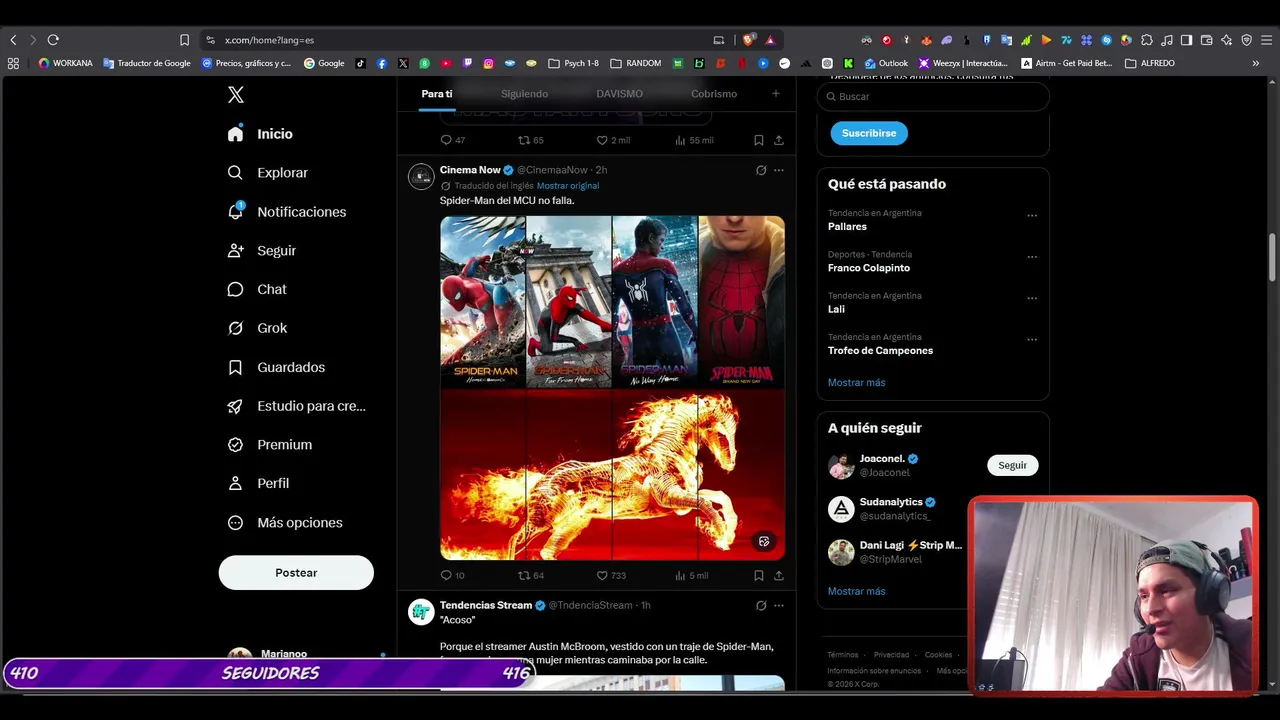1280x720 pixels.
Task: Open the Extensions puzzle icon in toolbar
Action: pyautogui.click(x=1146, y=40)
